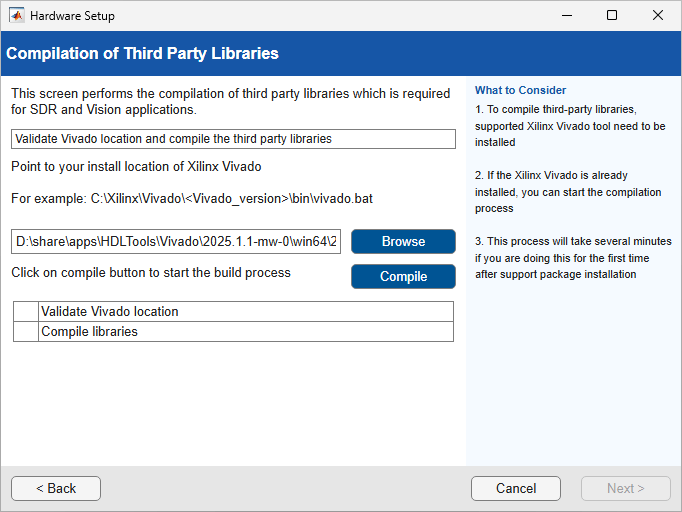Click status cell beside 'Validate Vivado location'
The height and width of the screenshot is (512, 682).
26,311
